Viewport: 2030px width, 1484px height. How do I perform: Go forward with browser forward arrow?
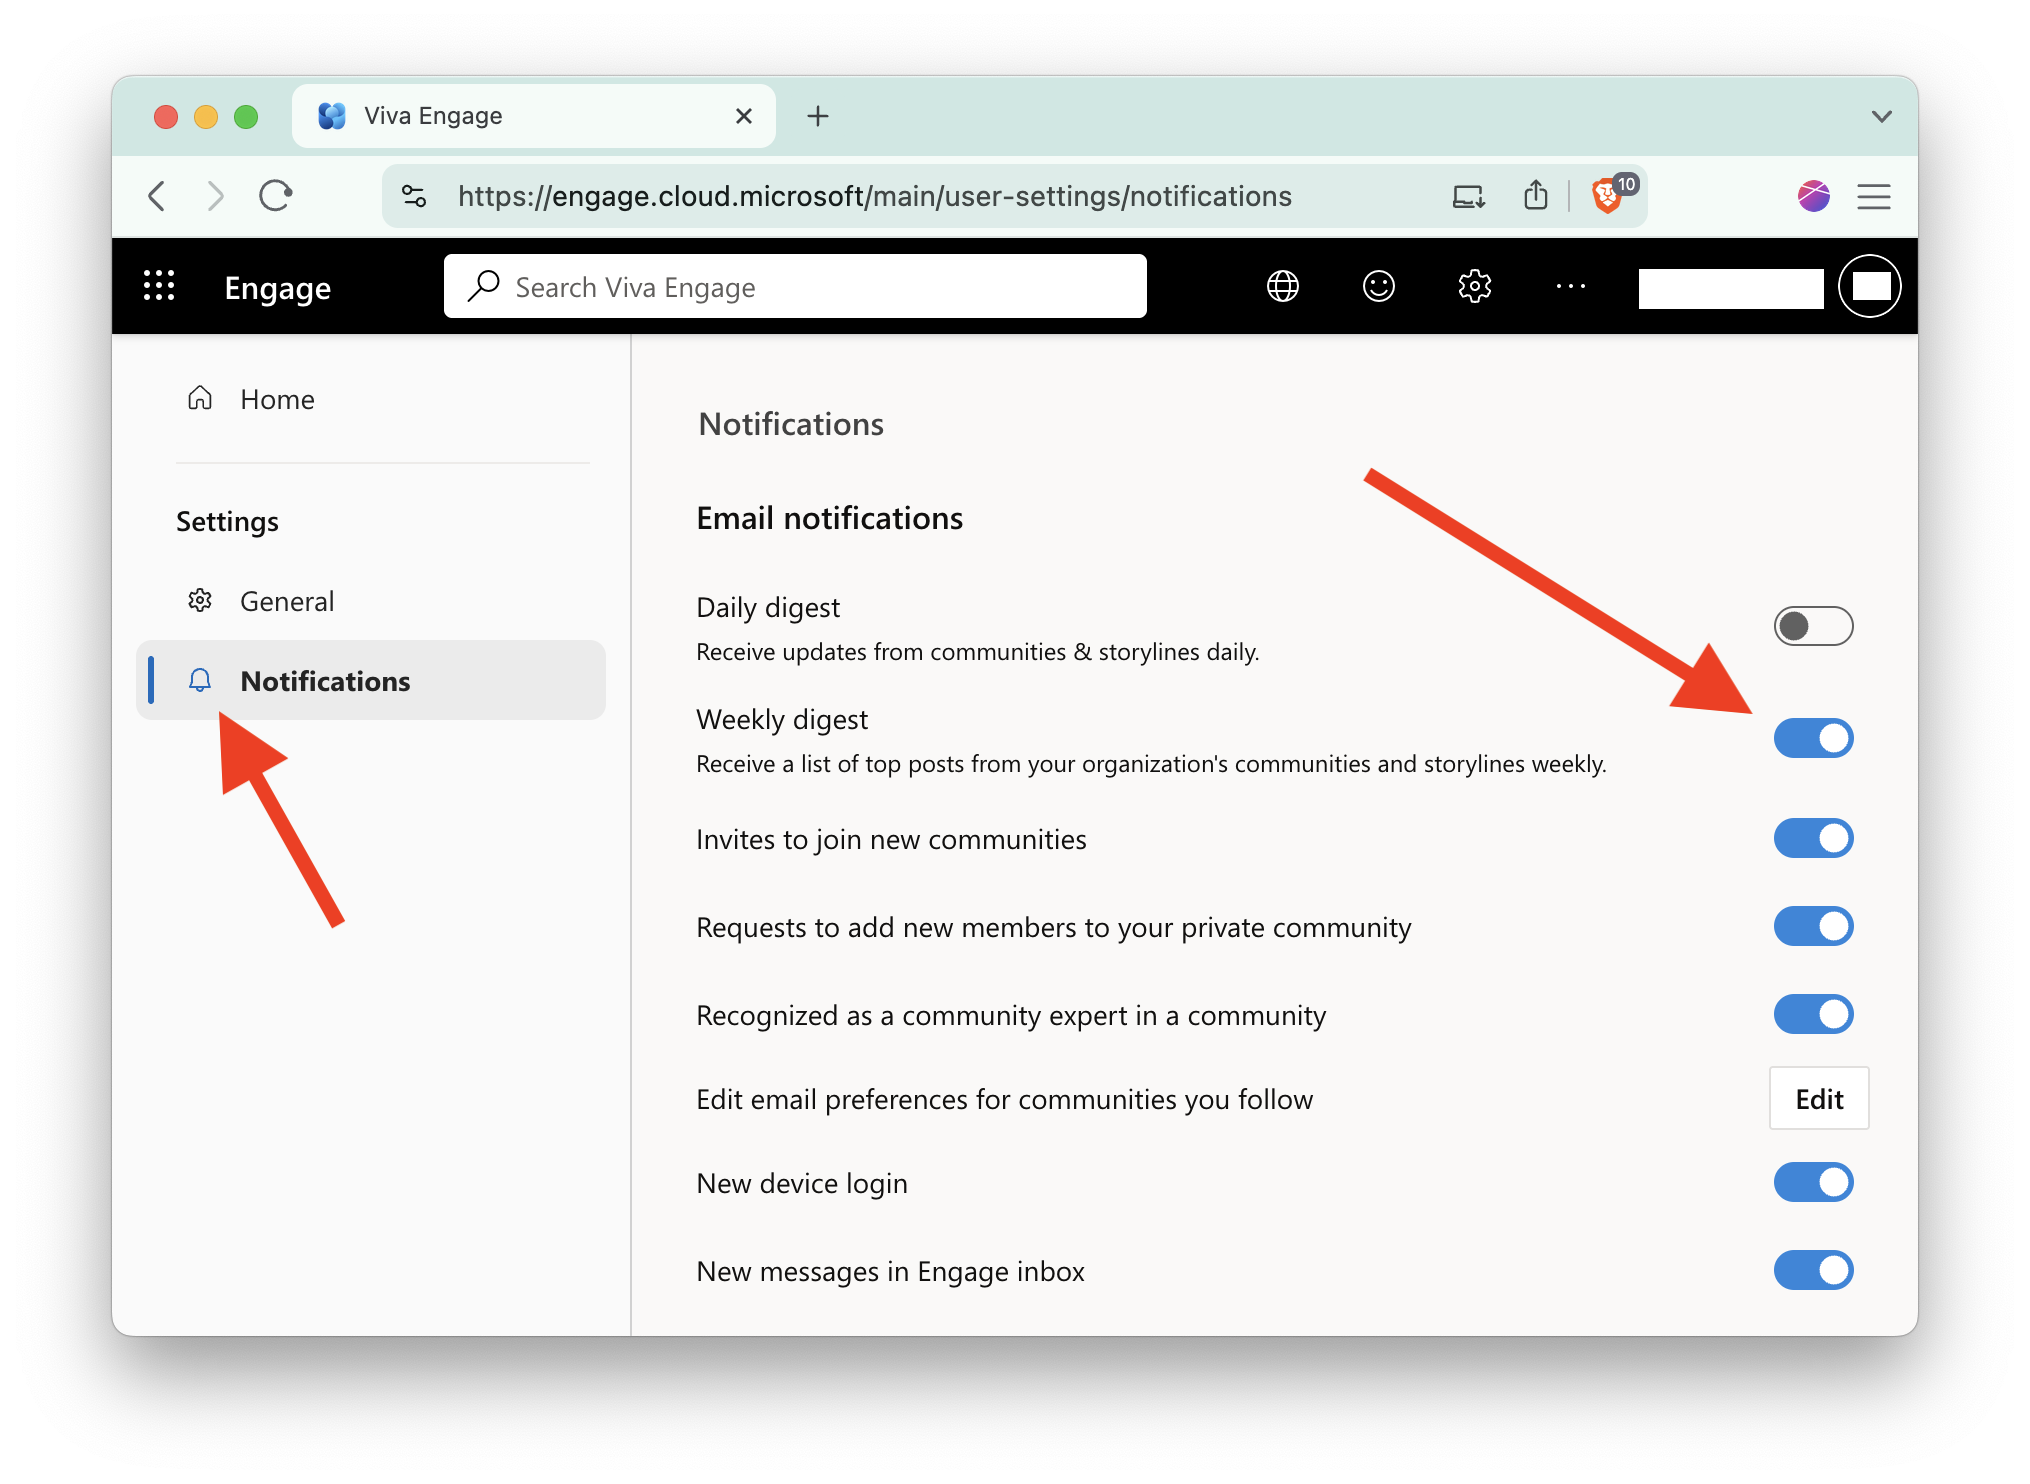pos(215,196)
